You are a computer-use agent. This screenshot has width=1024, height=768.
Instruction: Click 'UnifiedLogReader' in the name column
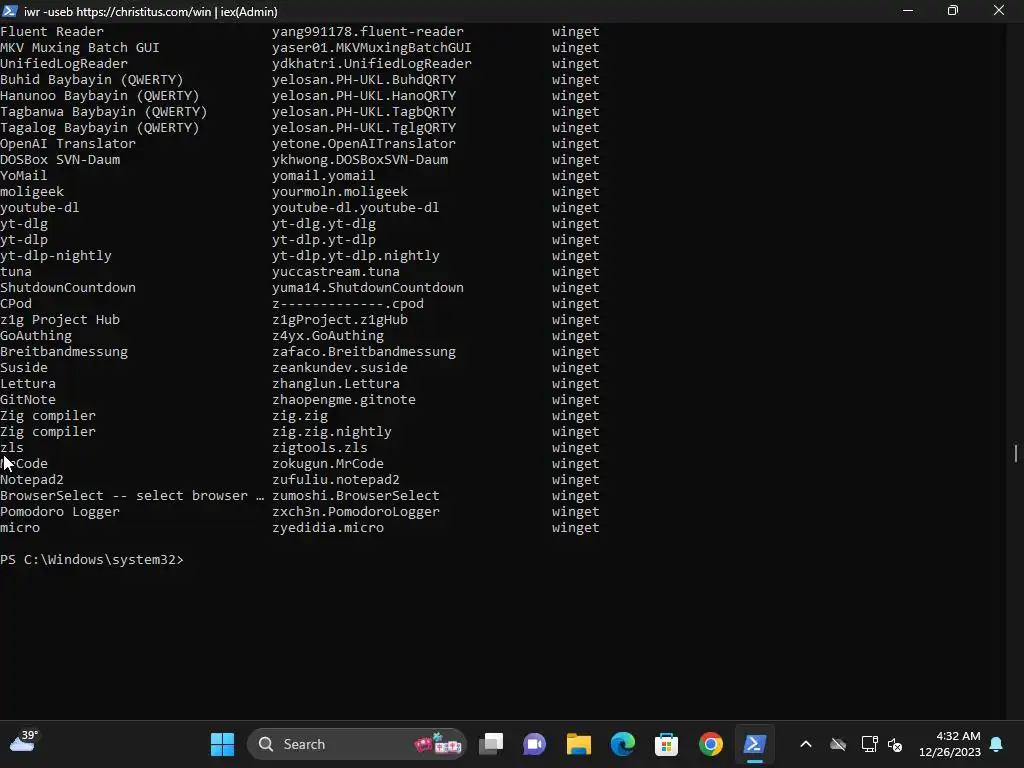coord(64,63)
